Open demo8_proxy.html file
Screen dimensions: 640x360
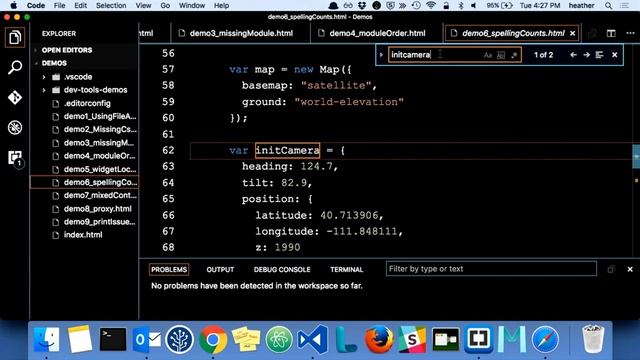[x=97, y=209]
